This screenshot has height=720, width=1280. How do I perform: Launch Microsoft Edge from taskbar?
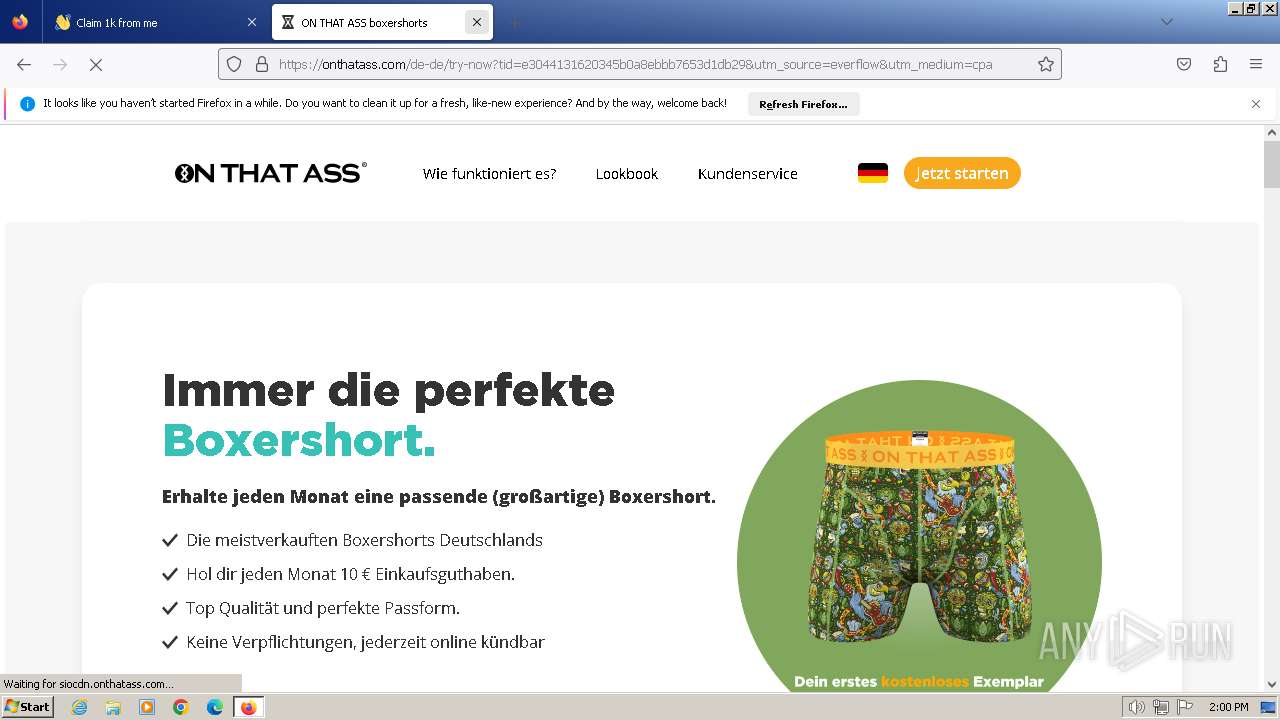tap(215, 707)
